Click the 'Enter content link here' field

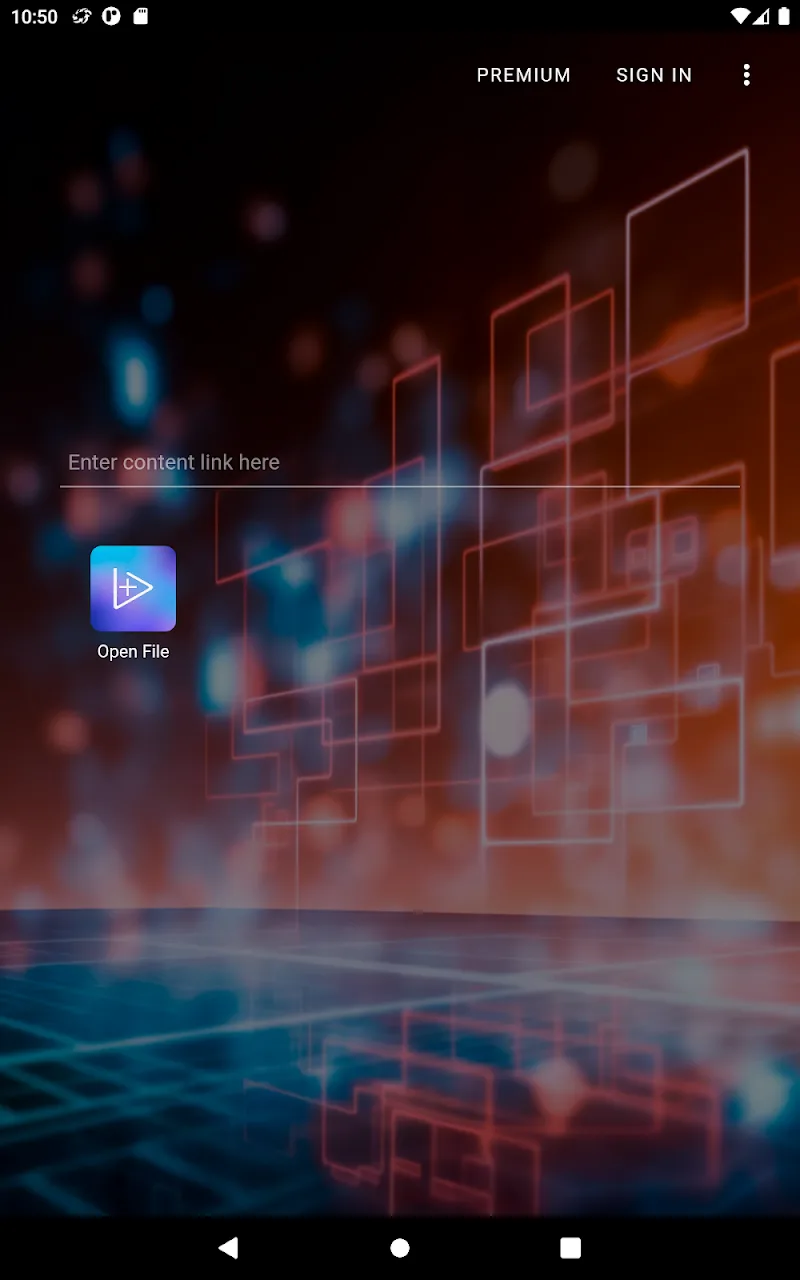point(400,462)
